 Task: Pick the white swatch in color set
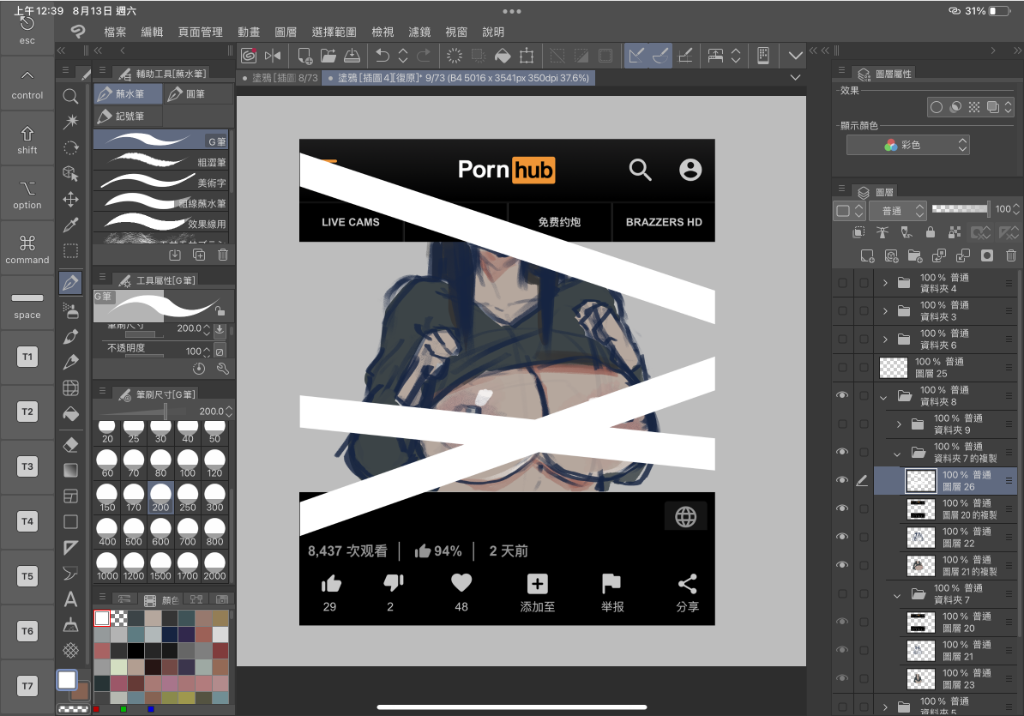pyautogui.click(x=102, y=618)
